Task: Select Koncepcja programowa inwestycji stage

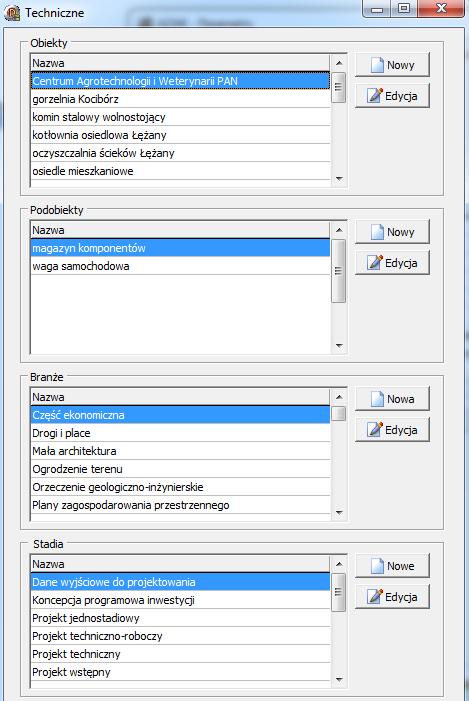Action: [180, 600]
